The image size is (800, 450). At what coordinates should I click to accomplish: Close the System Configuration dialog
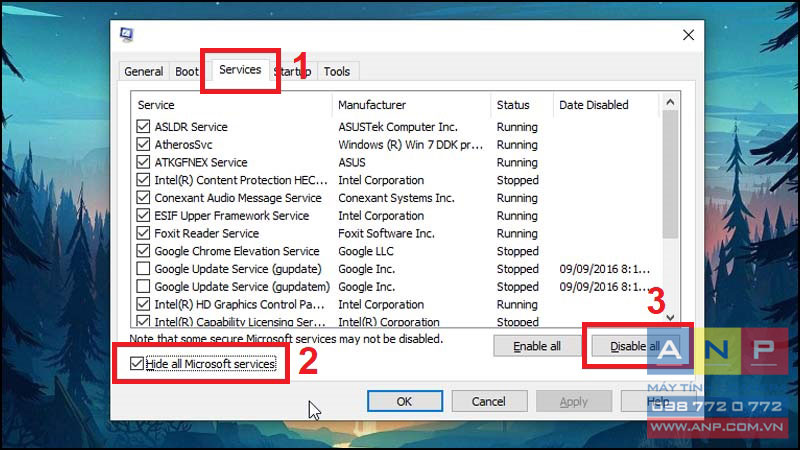688,35
